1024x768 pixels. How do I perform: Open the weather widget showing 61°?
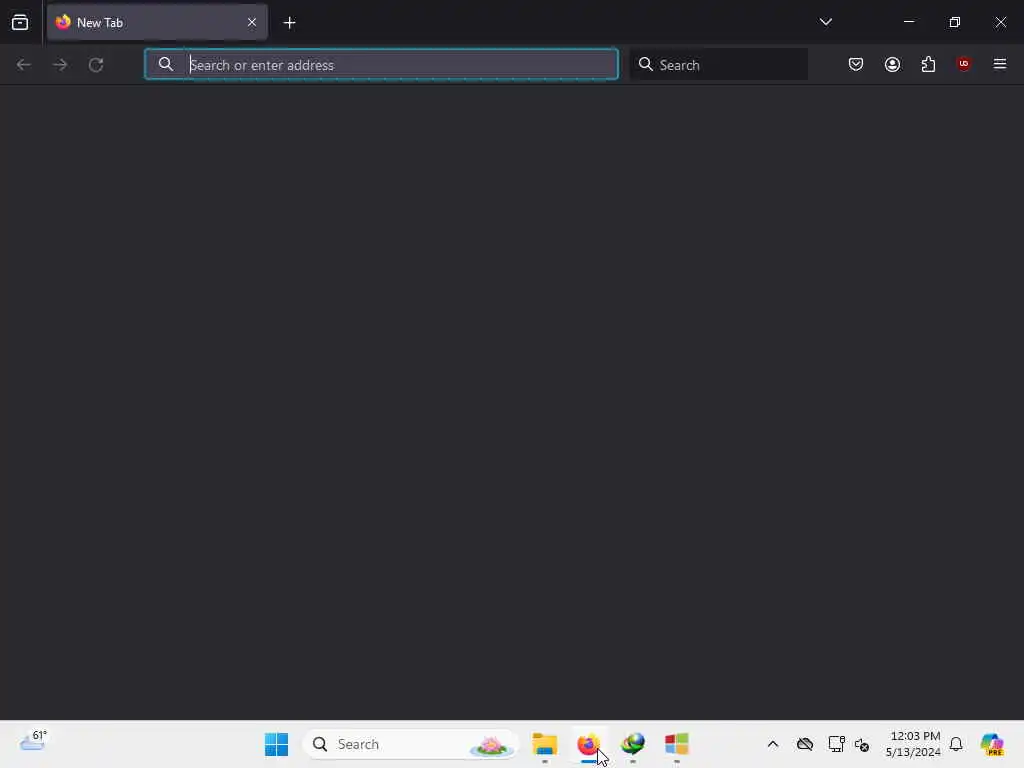(x=33, y=742)
